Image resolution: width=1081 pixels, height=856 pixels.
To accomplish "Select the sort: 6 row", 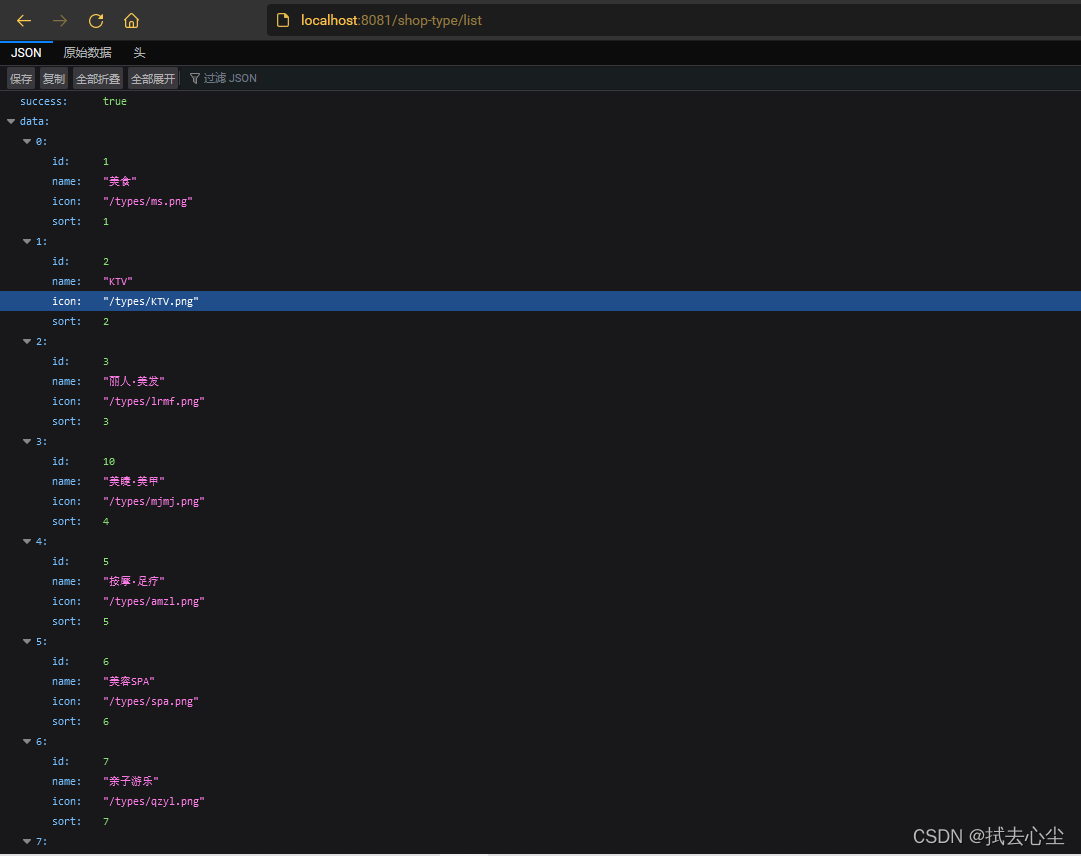I will click(540, 721).
